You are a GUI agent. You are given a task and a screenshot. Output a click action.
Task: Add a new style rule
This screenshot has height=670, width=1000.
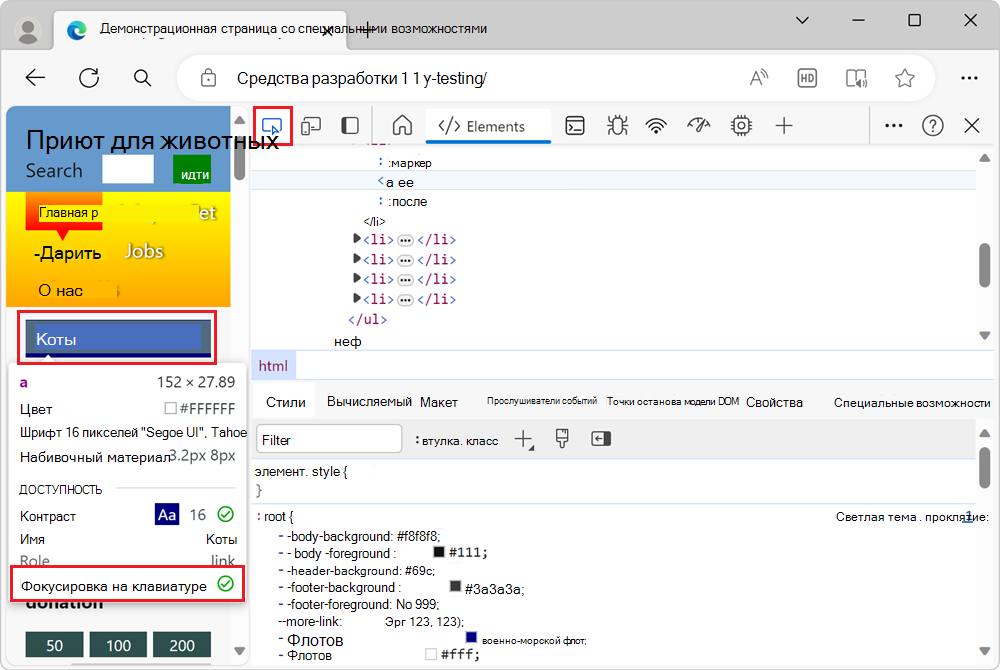(x=524, y=439)
